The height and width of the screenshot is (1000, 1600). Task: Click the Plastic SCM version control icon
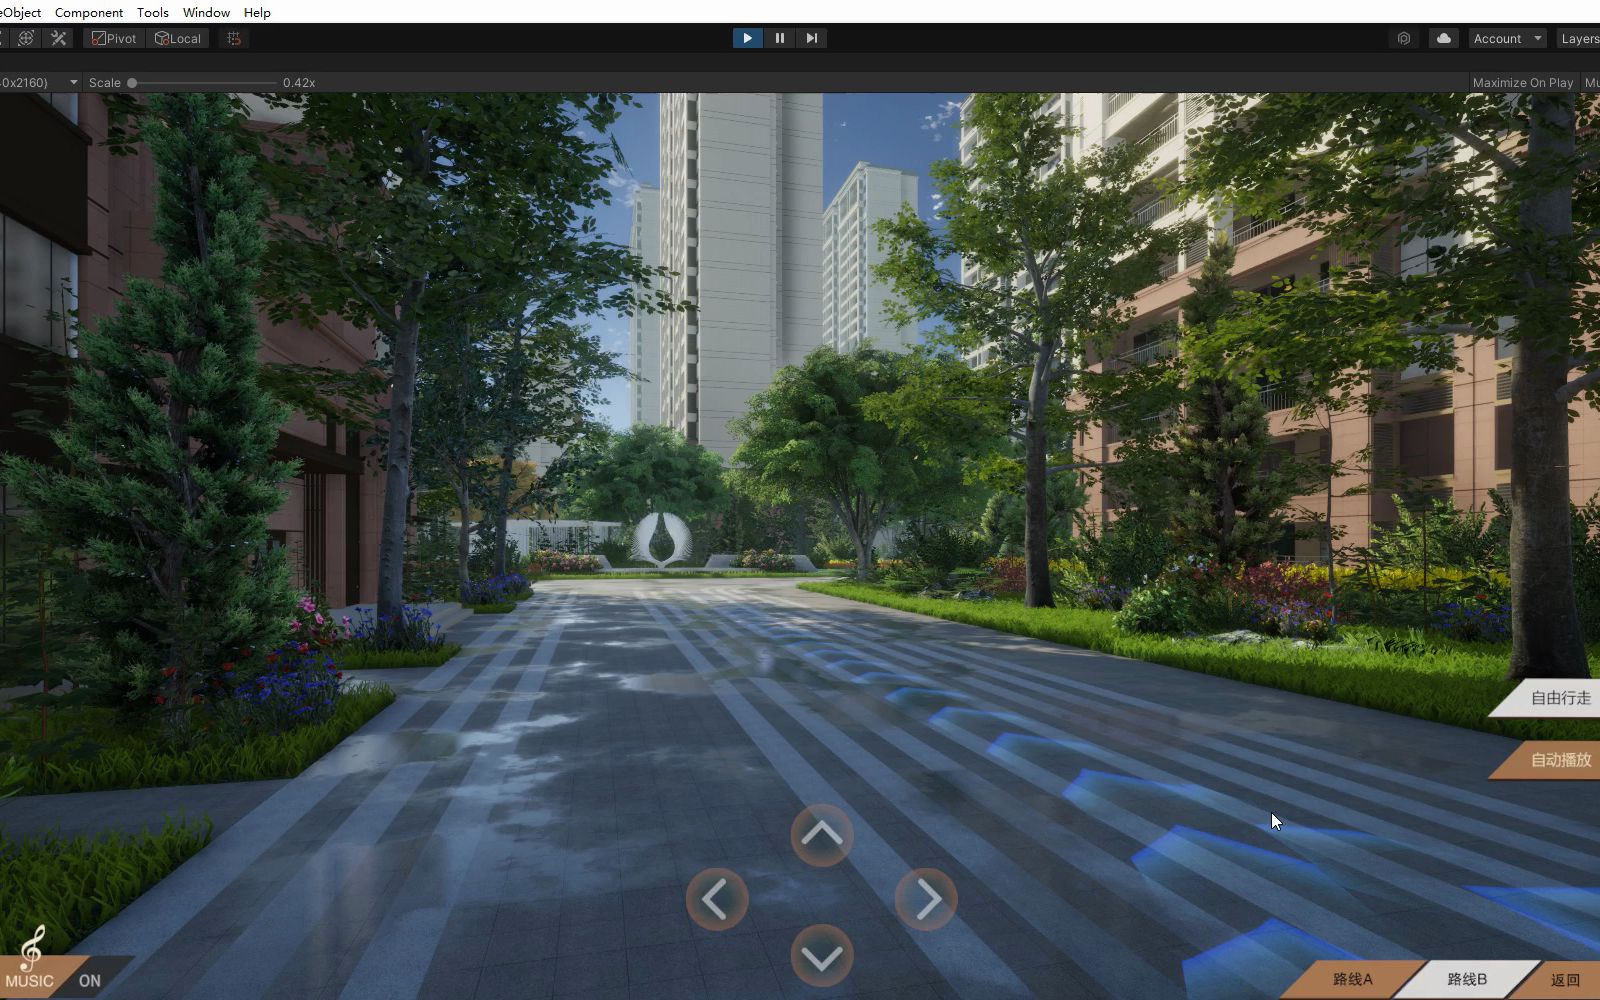click(1404, 37)
